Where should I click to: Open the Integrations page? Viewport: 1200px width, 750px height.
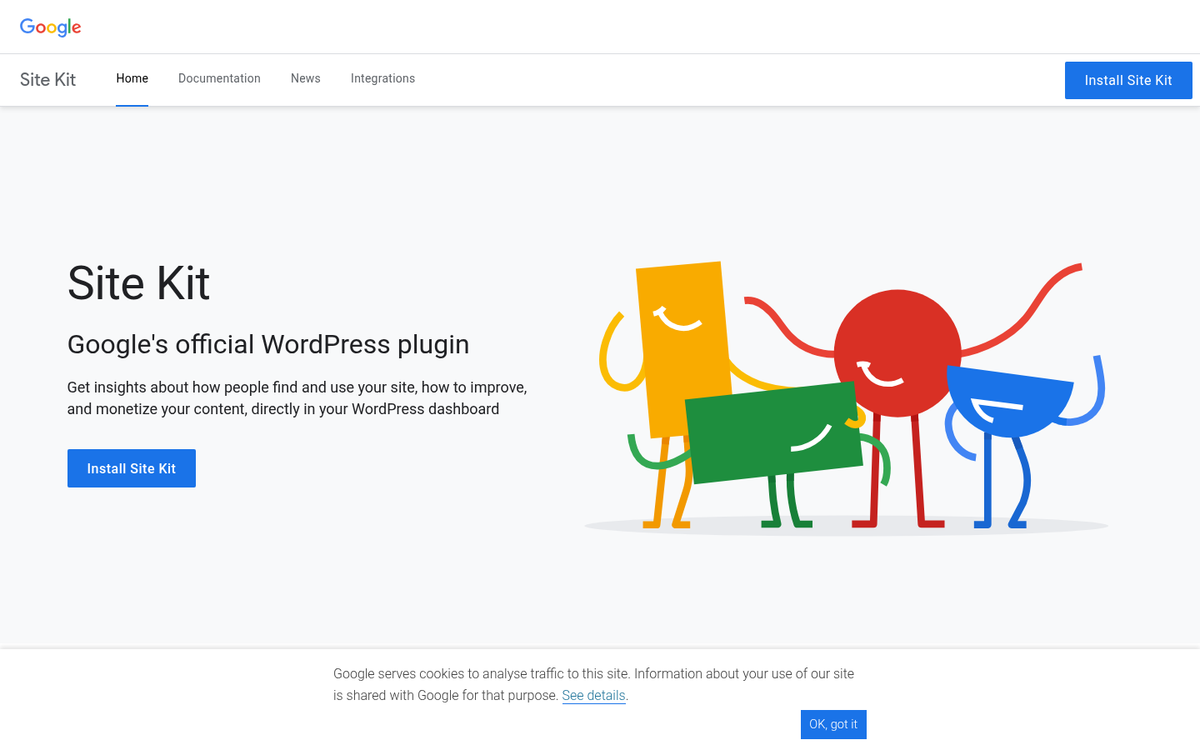pyautogui.click(x=383, y=78)
